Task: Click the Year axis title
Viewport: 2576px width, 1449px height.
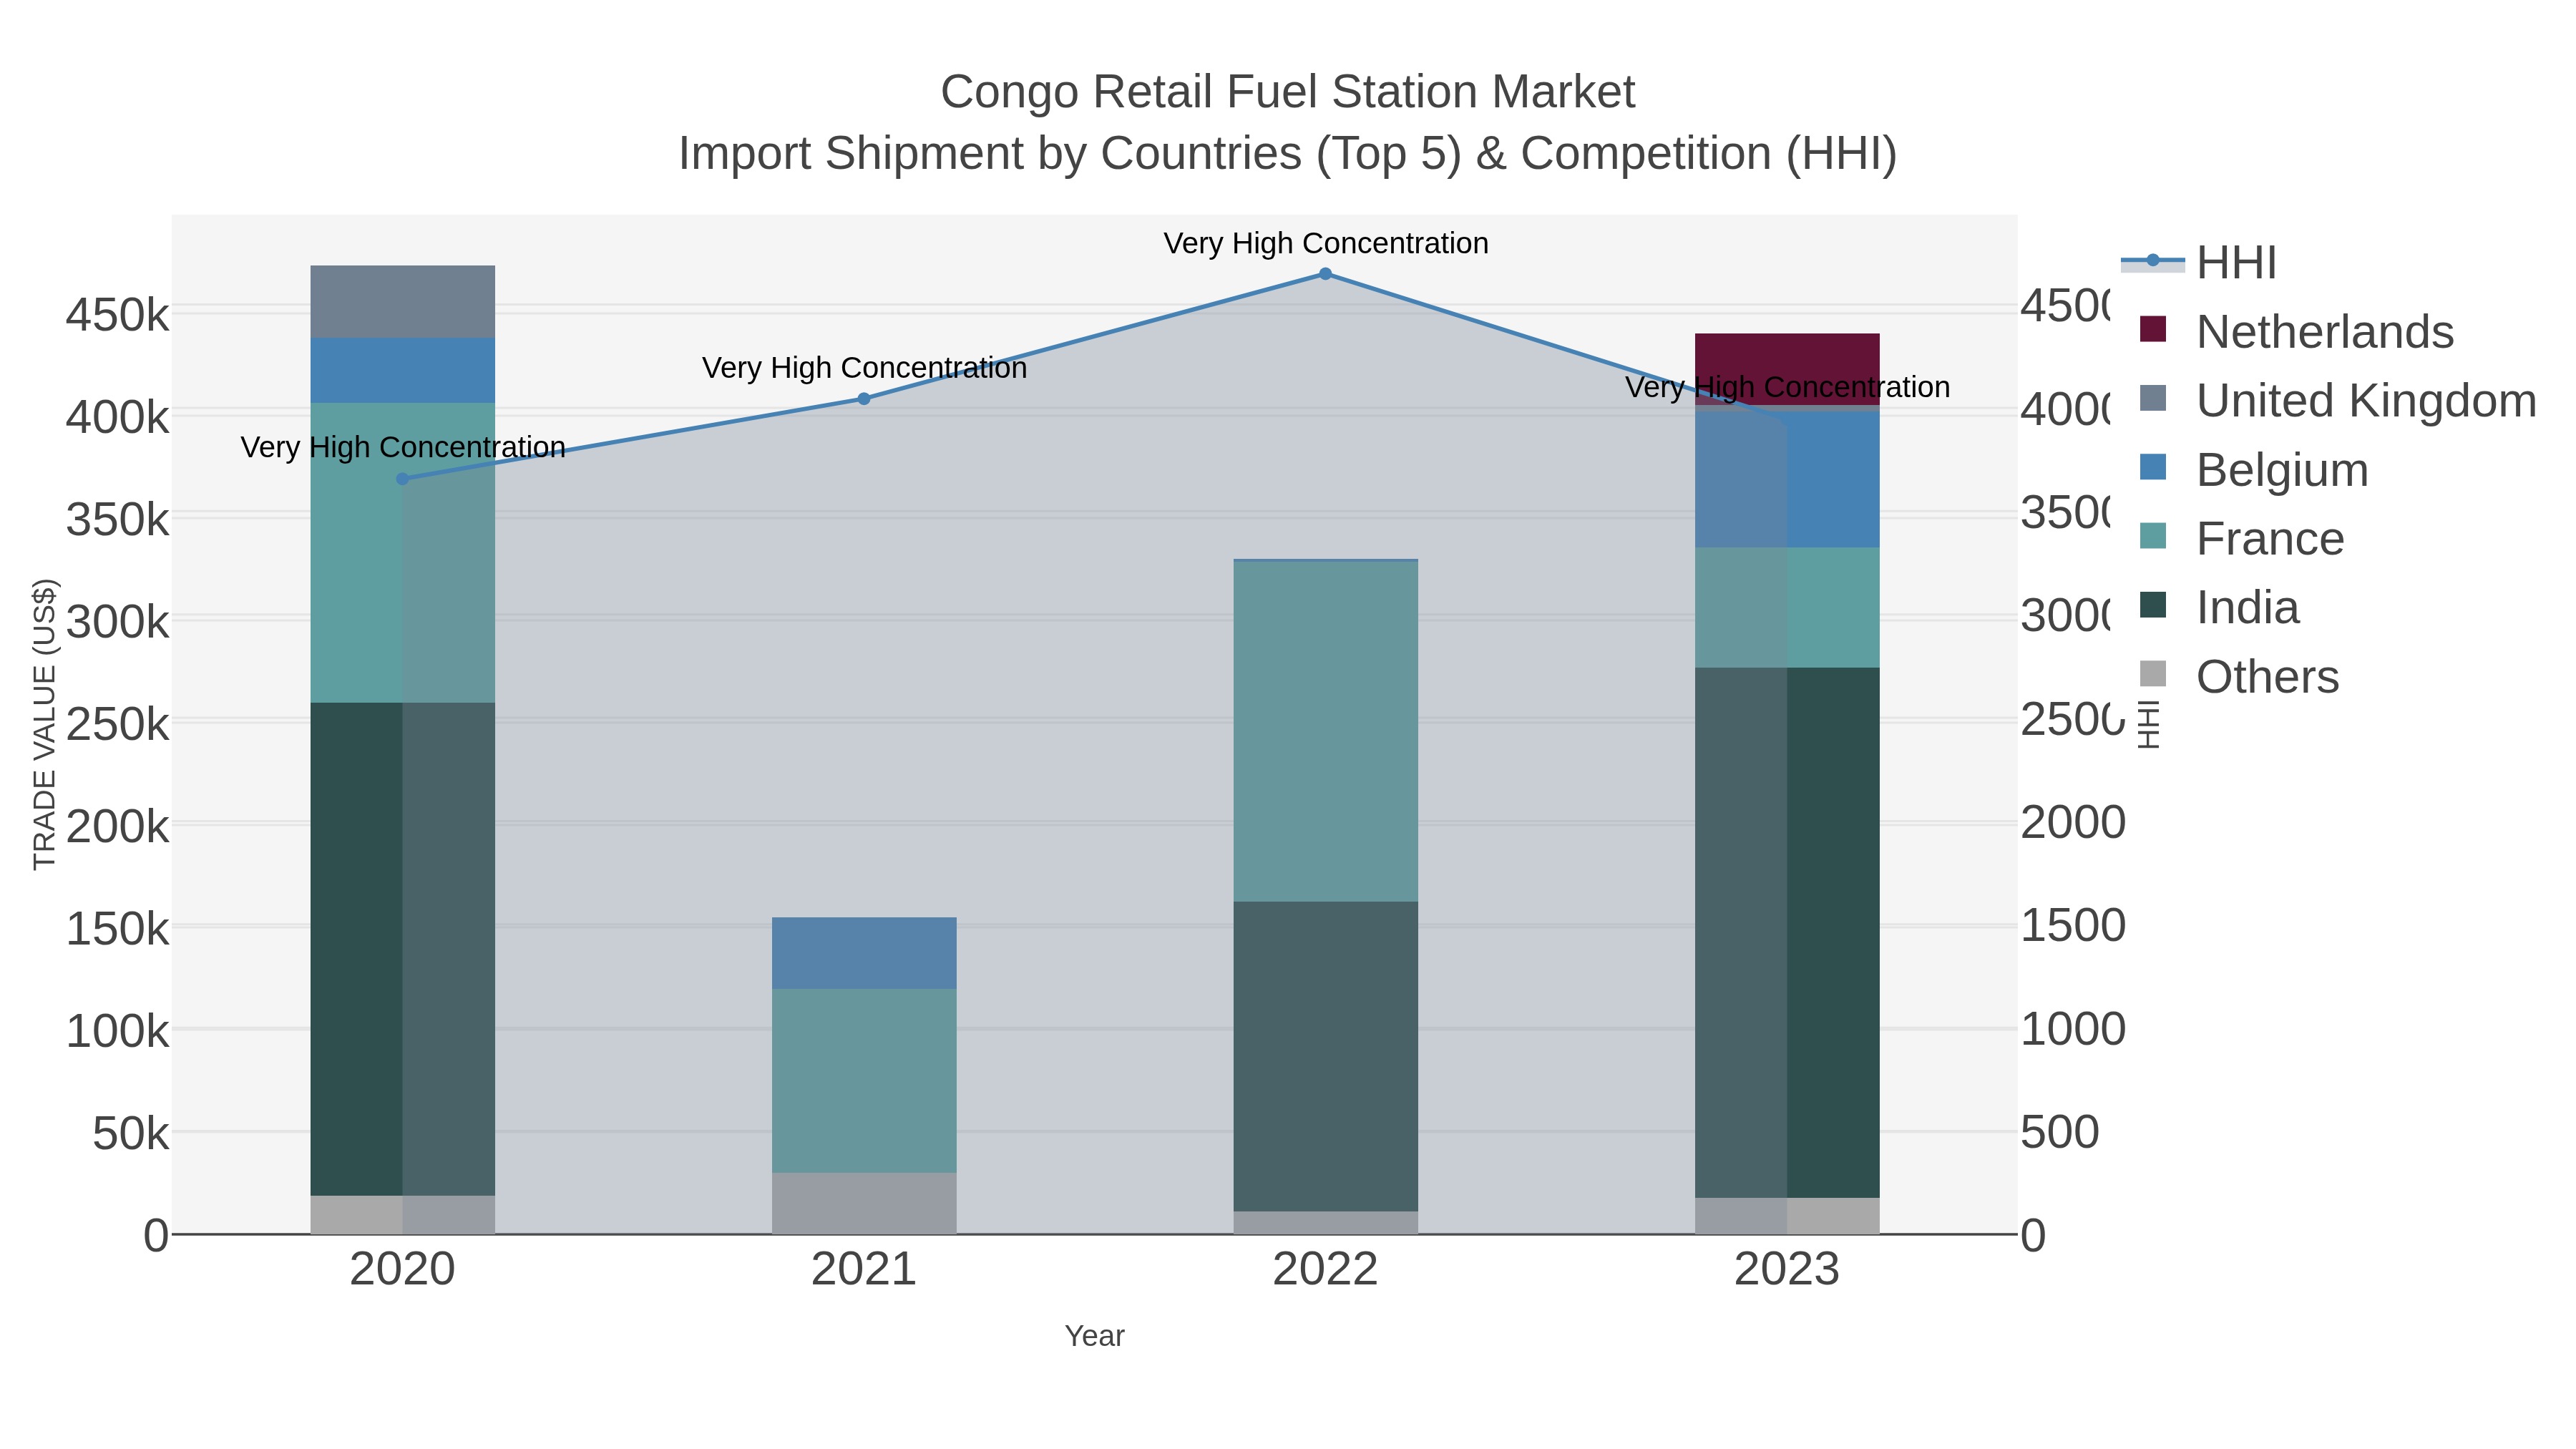Action: pos(1095,1336)
